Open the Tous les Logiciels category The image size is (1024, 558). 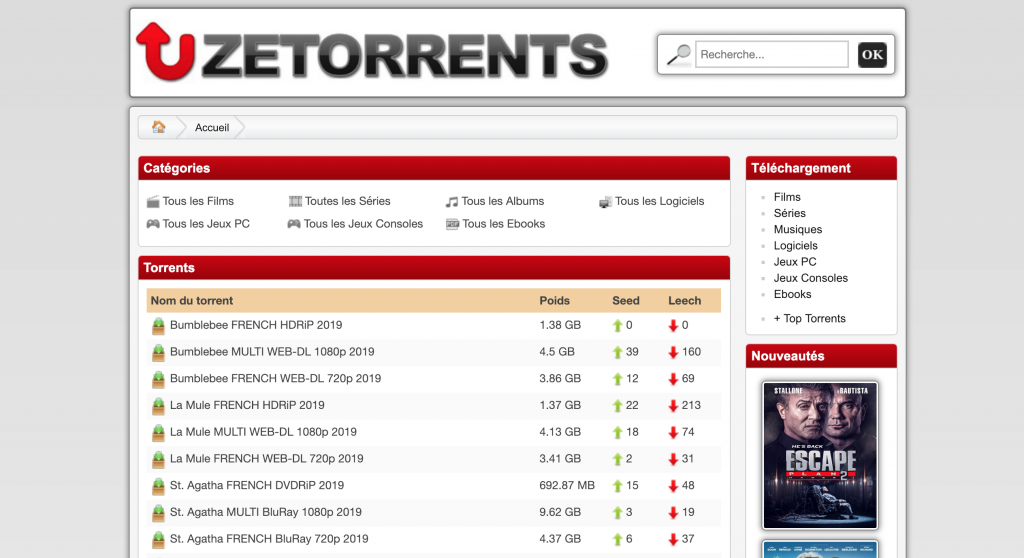(660, 201)
